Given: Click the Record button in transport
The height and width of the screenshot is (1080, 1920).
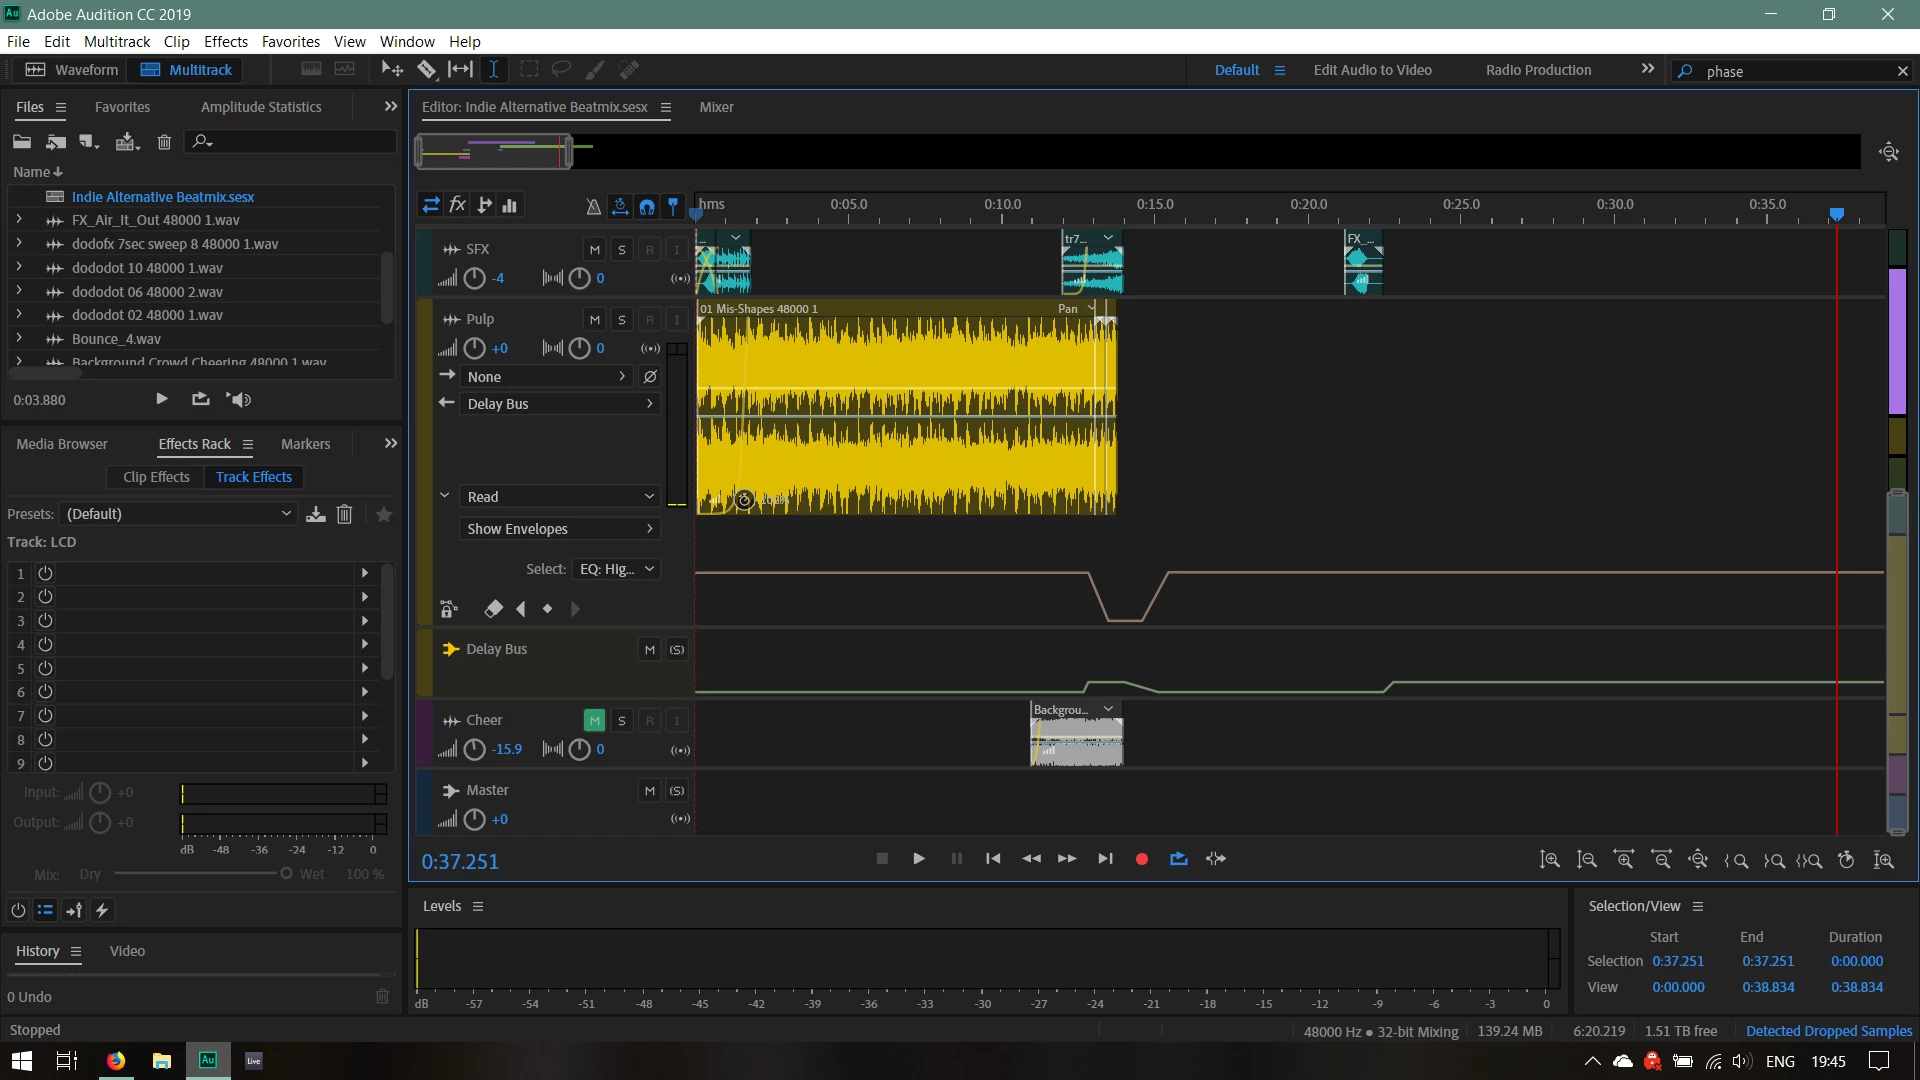Looking at the screenshot, I should (x=1141, y=859).
